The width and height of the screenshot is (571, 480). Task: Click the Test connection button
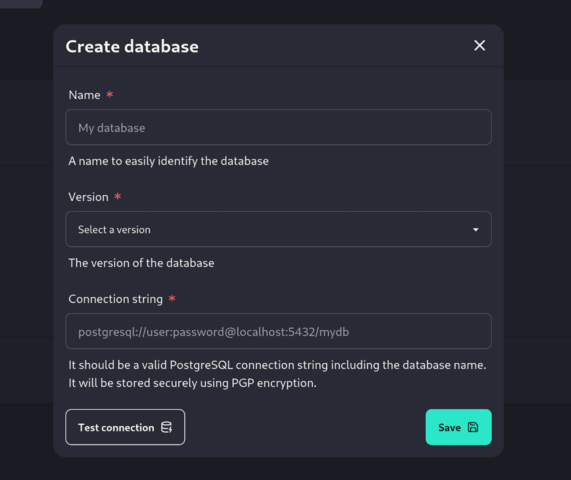tap(125, 427)
